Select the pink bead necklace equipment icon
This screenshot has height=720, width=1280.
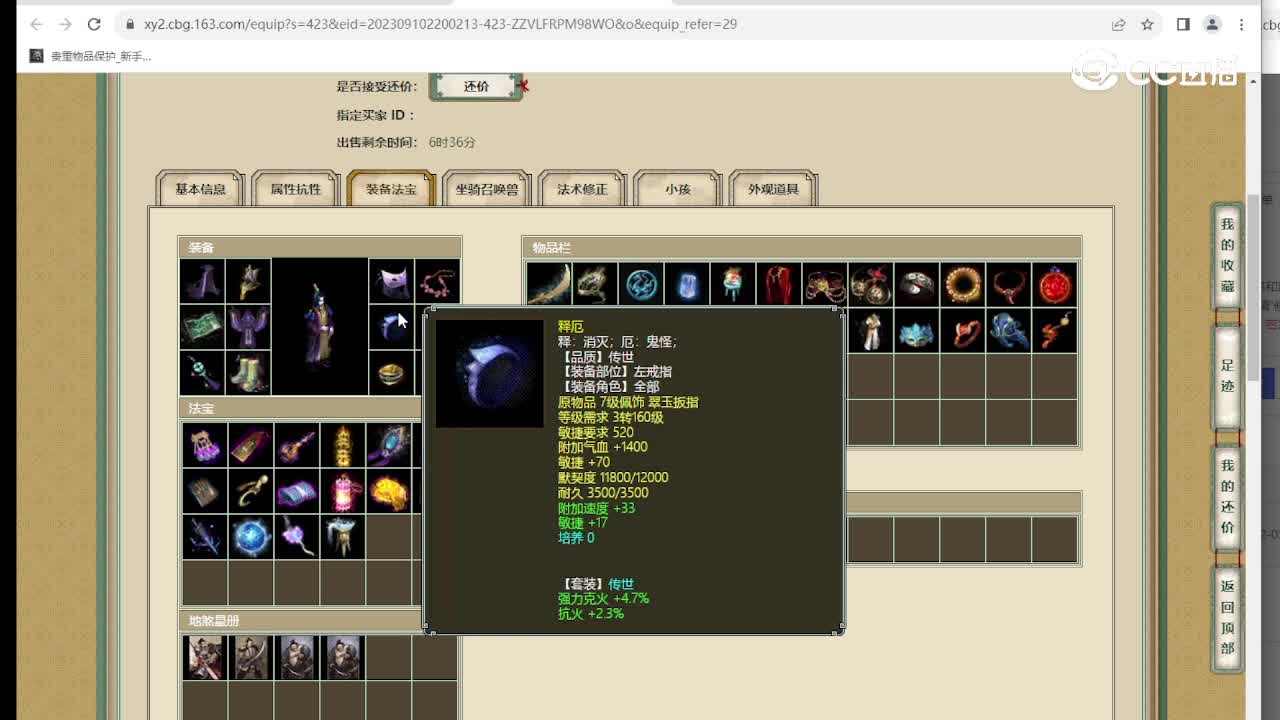437,282
